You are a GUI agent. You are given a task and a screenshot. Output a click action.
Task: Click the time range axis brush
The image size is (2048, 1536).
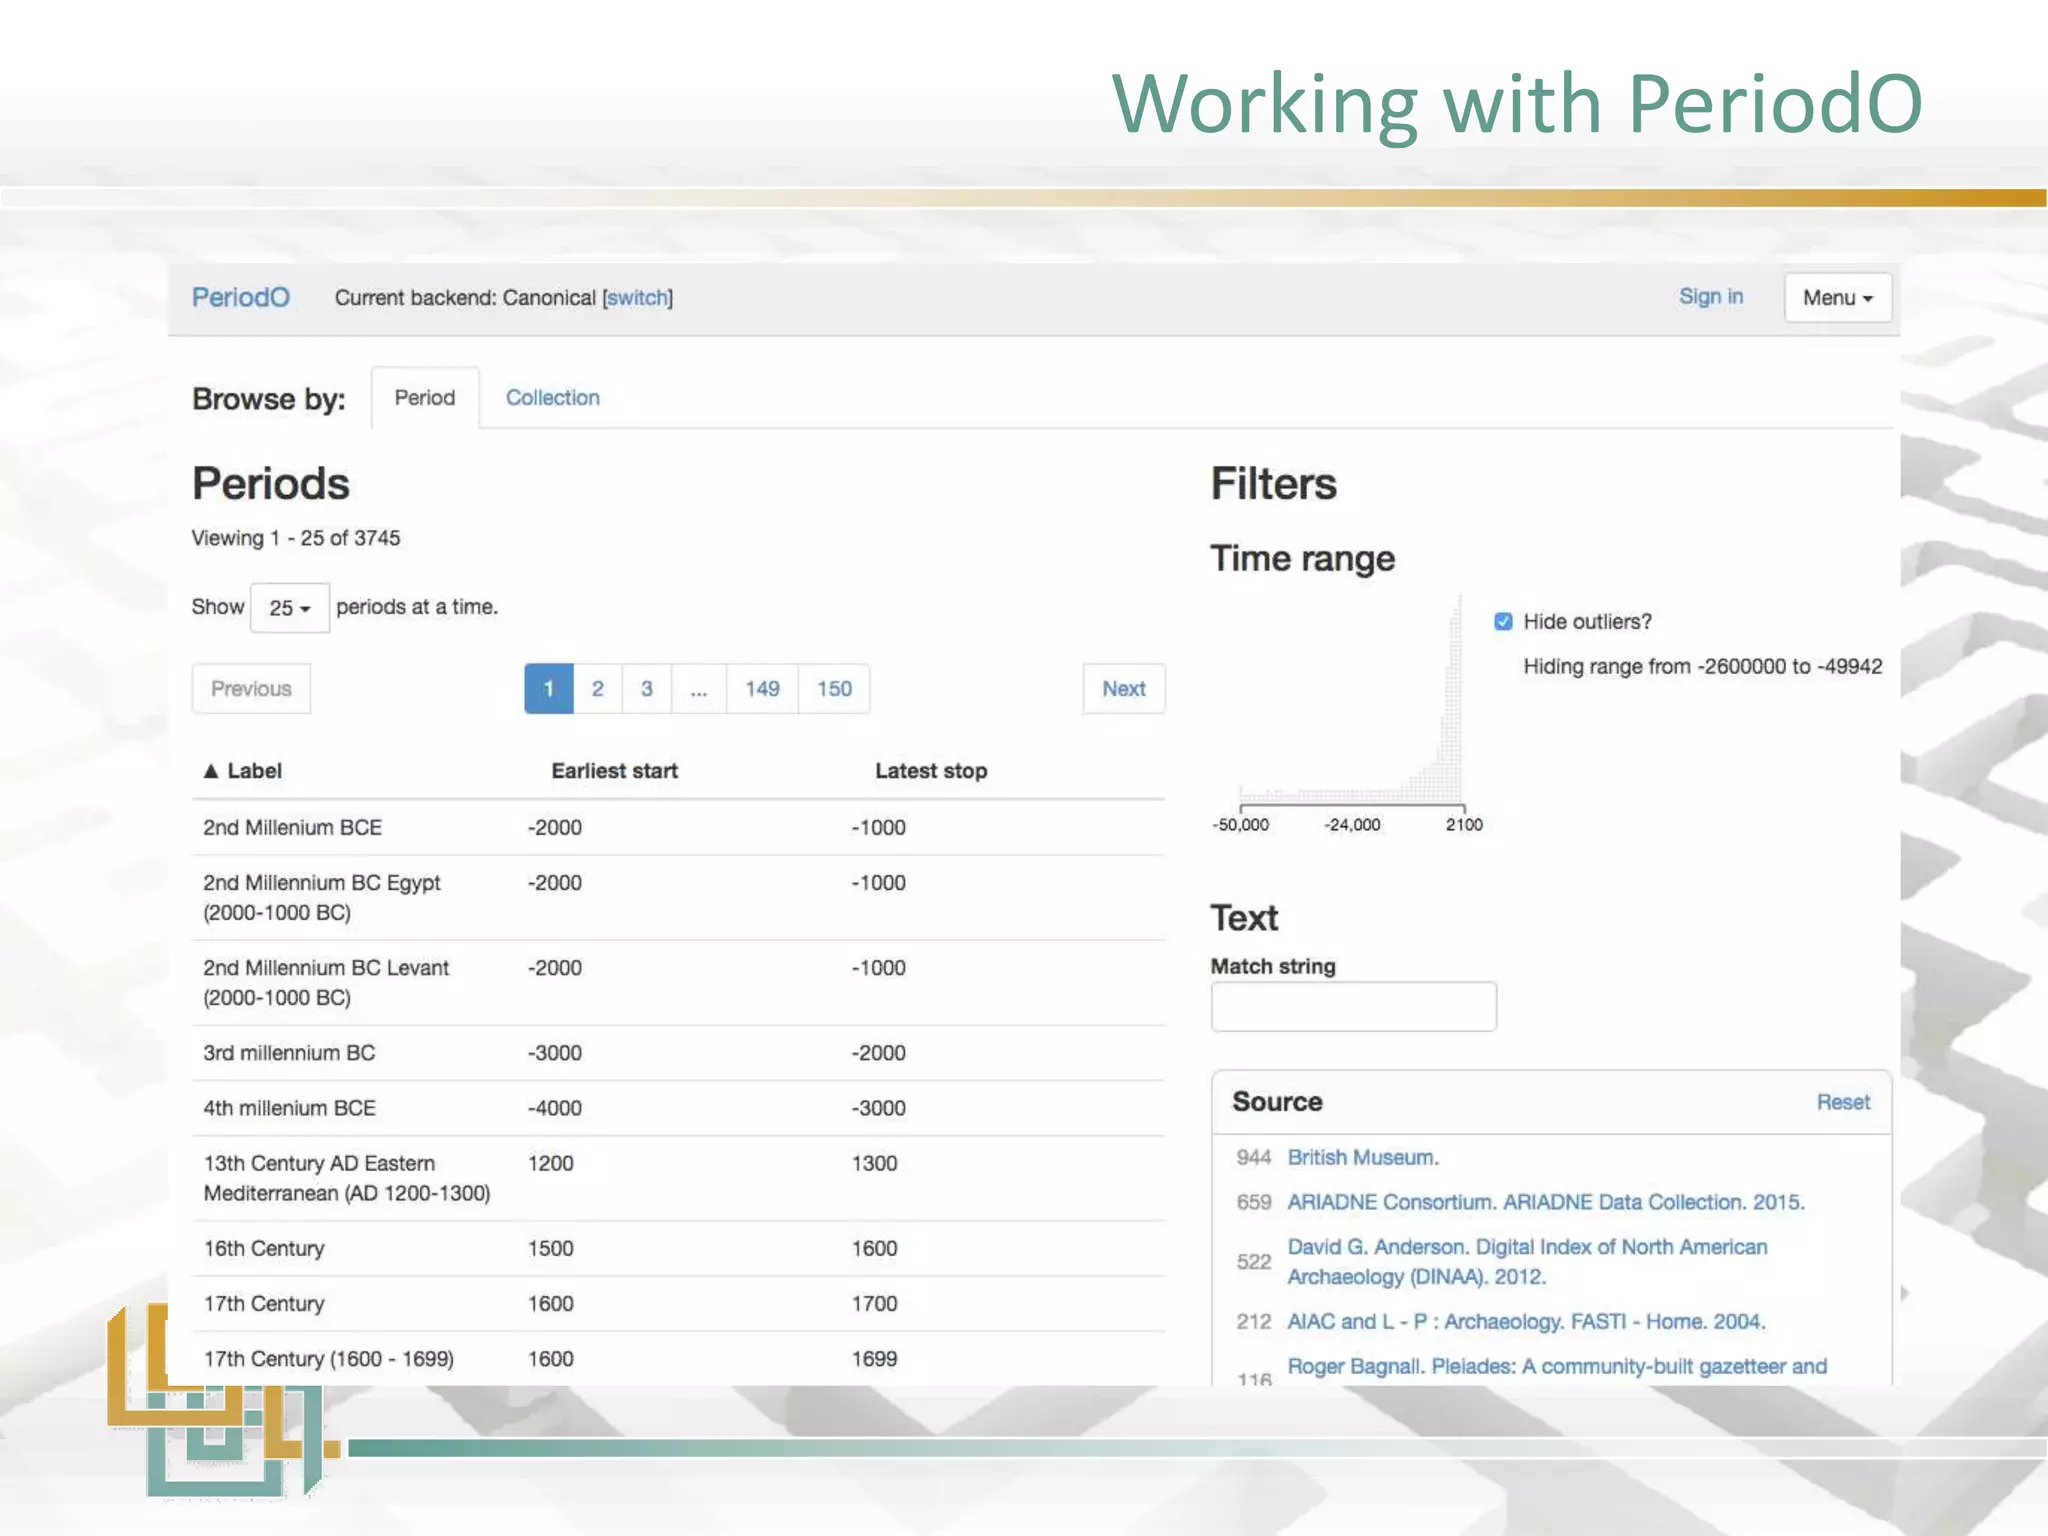1352,807
